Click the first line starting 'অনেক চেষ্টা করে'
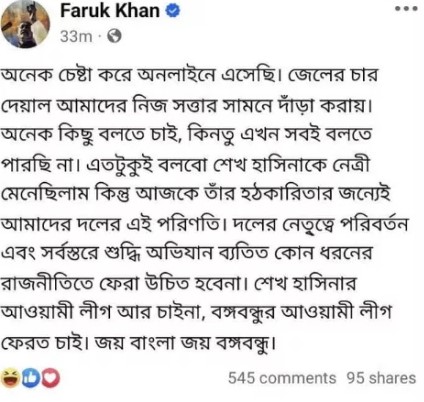The height and width of the screenshot is (402, 424). pyautogui.click(x=190, y=76)
